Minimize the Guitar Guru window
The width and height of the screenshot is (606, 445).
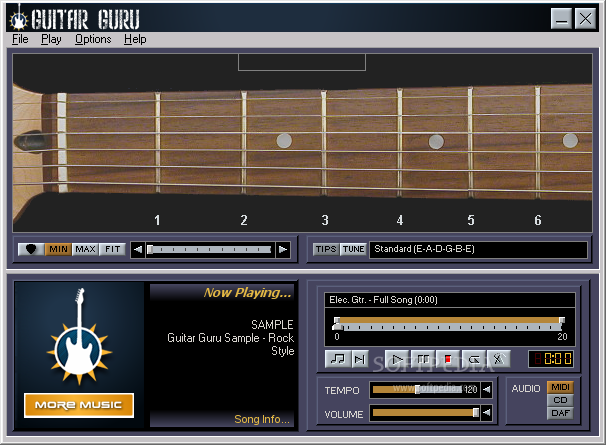coord(562,18)
